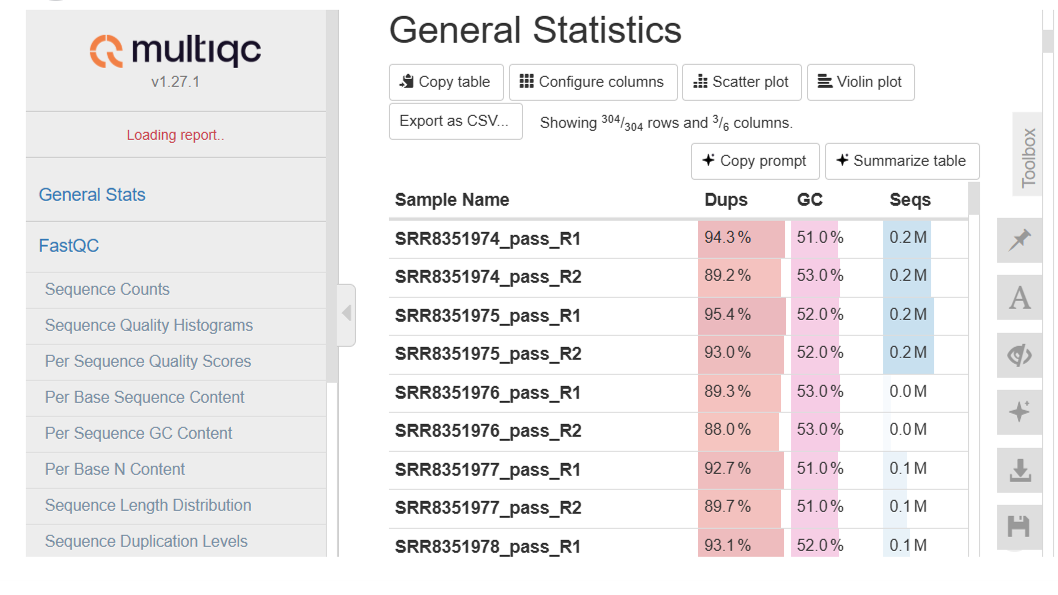Go to General Stats in sidebar
1058x595 pixels.
(x=92, y=195)
